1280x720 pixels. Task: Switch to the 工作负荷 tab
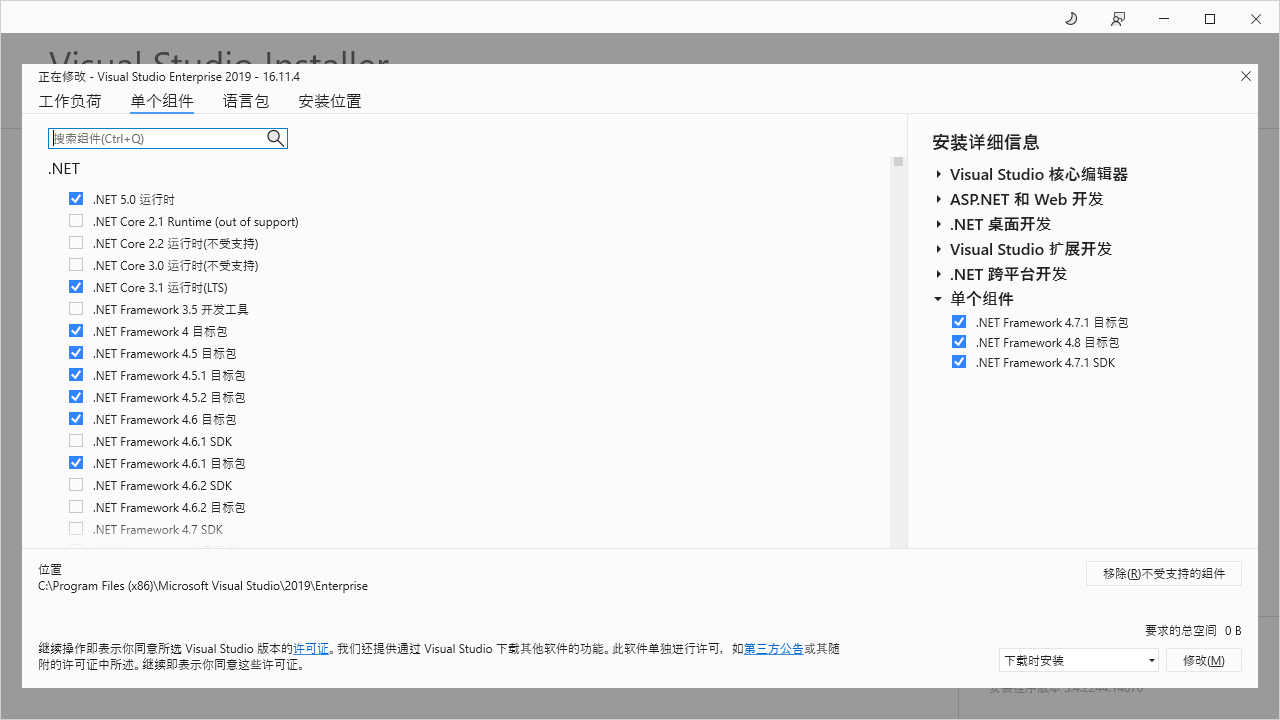click(x=70, y=101)
